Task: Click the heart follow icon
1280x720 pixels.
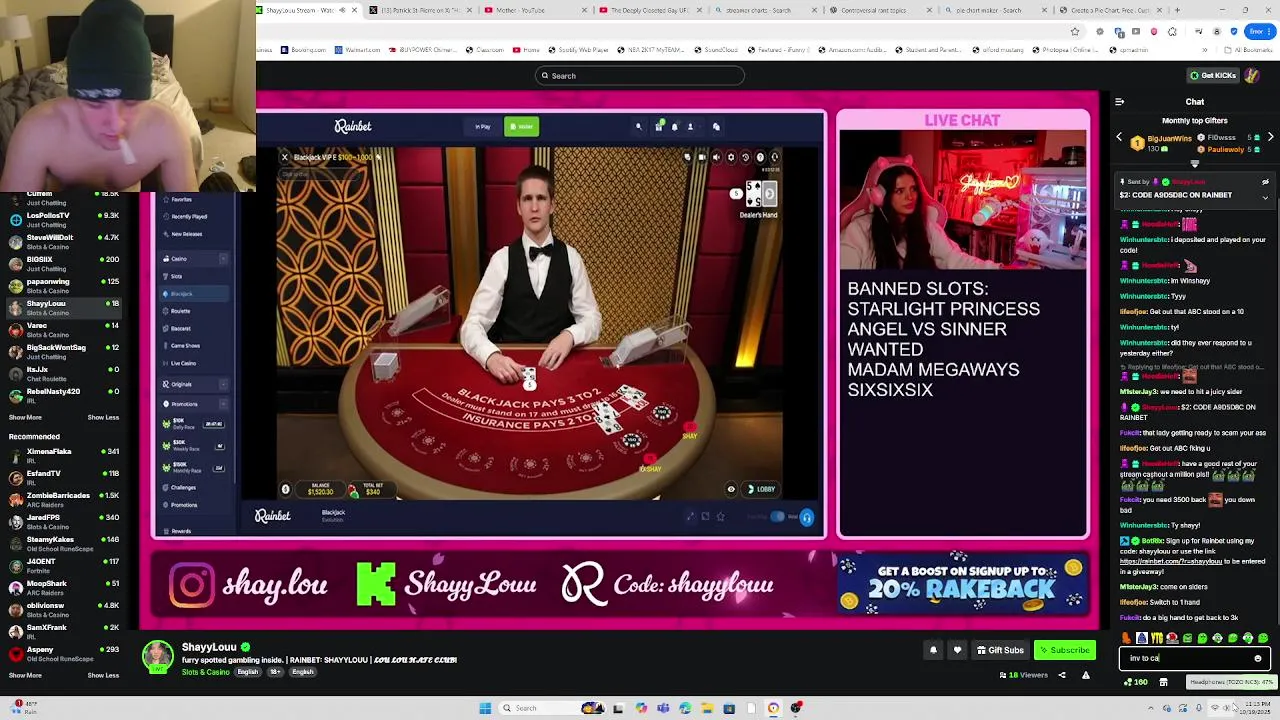Action: [x=957, y=650]
